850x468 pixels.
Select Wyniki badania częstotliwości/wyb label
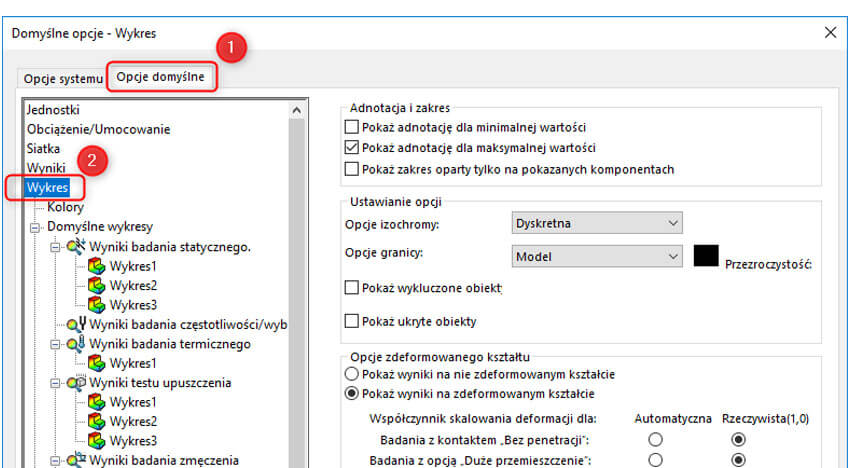coord(188,324)
